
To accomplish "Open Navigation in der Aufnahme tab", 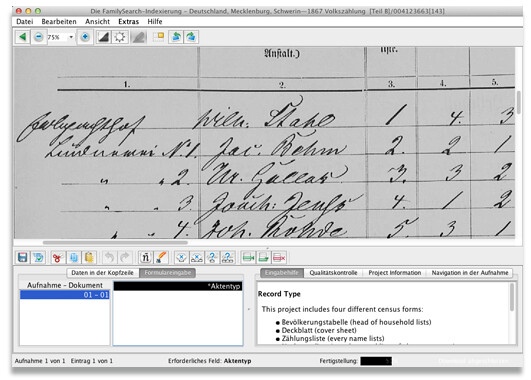I will click(x=470, y=273).
